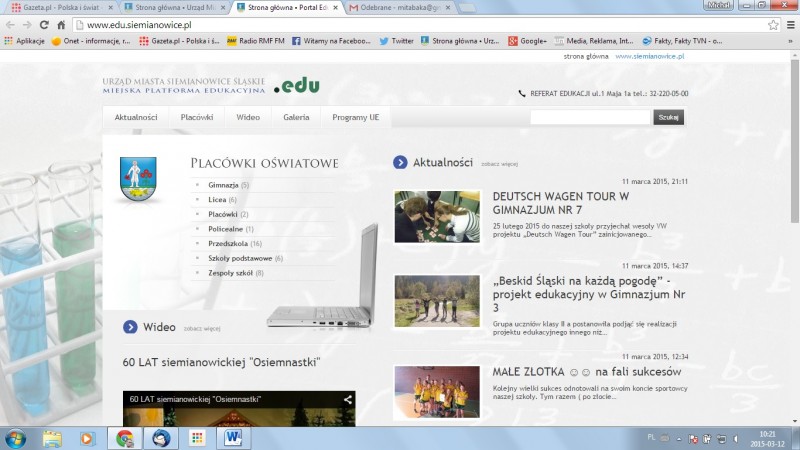Screen dimensions: 800x450
Task: Open the Windows Start button
Action: pos(14,438)
